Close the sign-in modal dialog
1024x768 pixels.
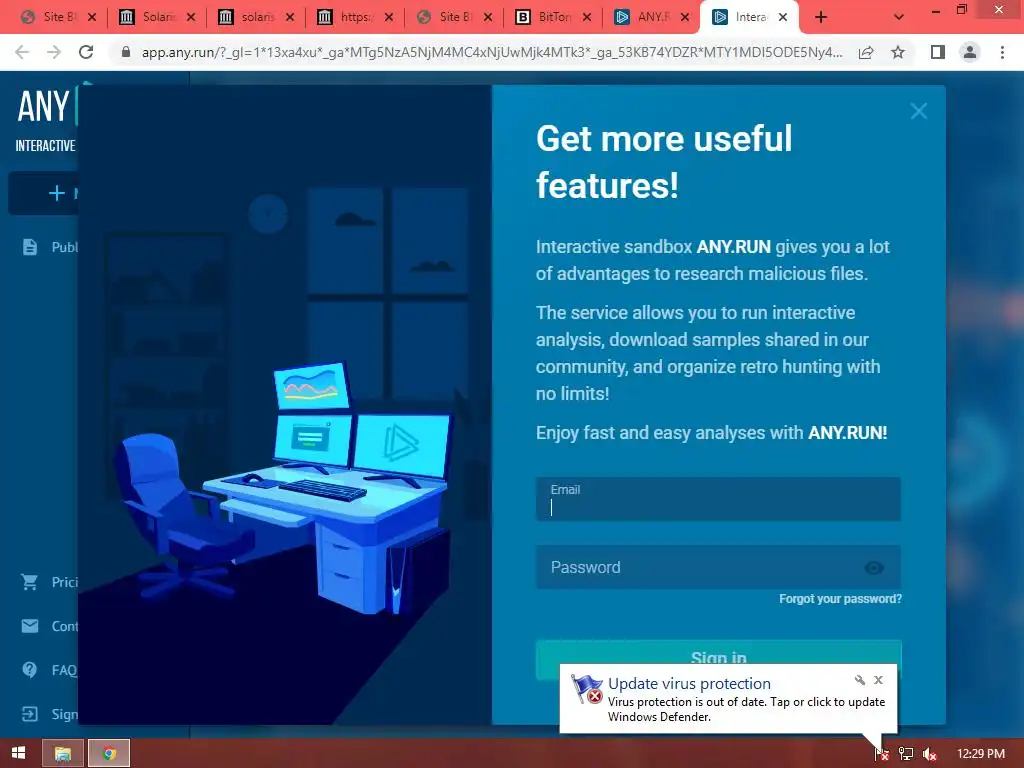918,111
